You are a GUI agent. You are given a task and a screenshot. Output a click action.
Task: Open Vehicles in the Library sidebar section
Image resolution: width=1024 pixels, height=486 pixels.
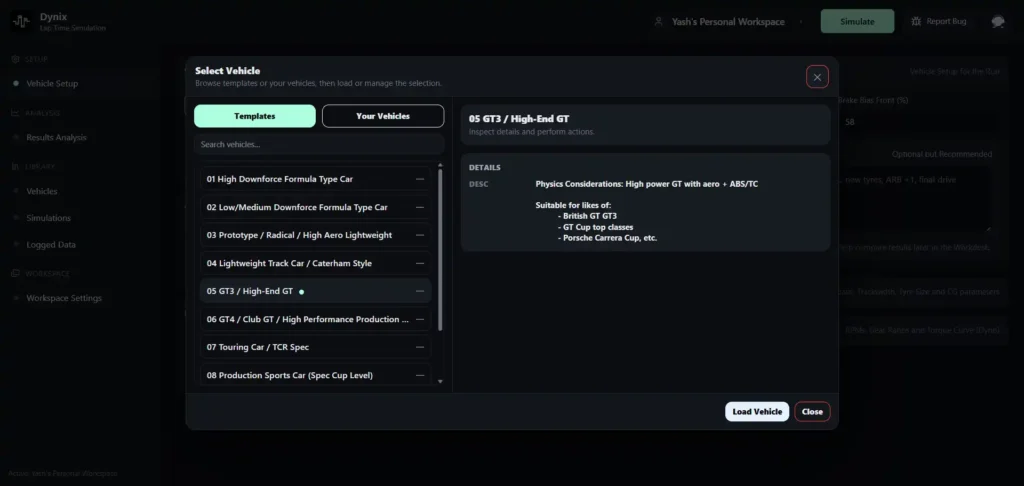click(x=42, y=191)
